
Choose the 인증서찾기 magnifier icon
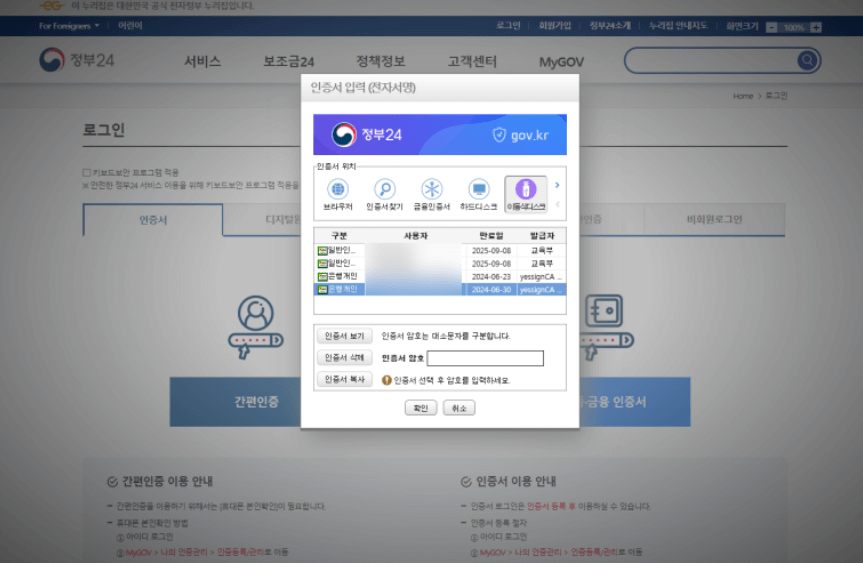pos(385,189)
